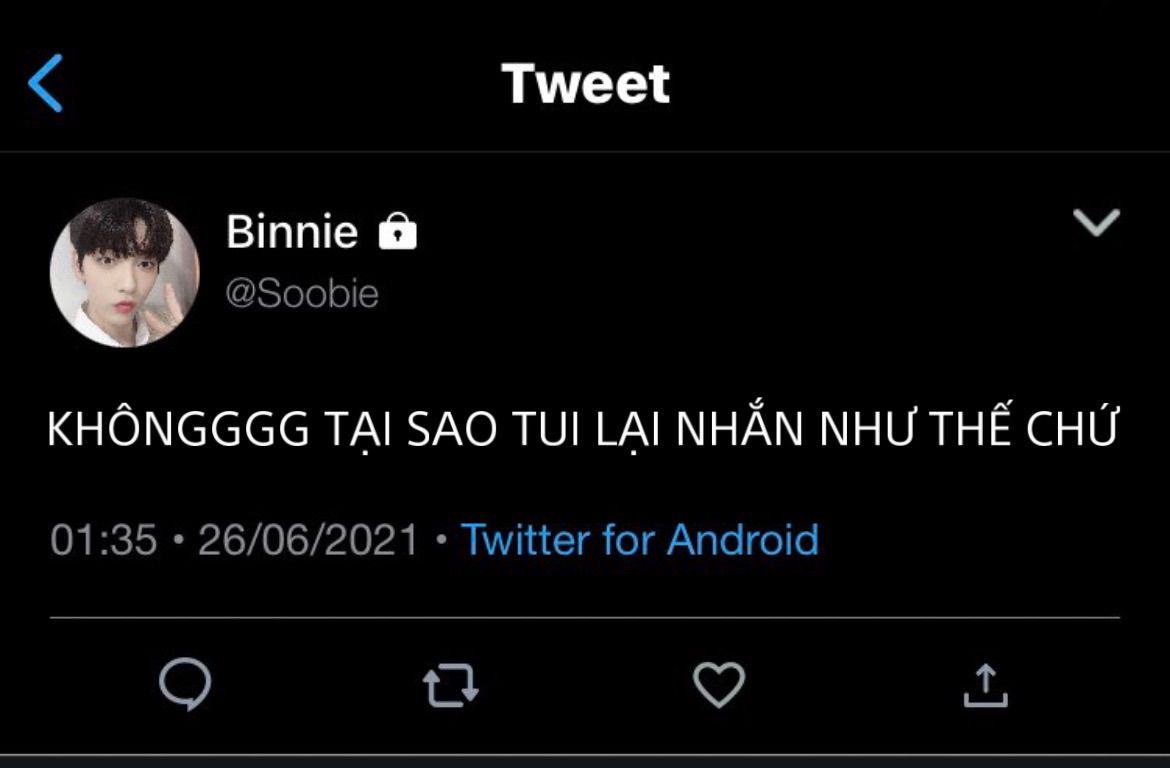Screen dimensions: 1170x768
Task: Open Binnie's profile picture
Action: tap(125, 272)
